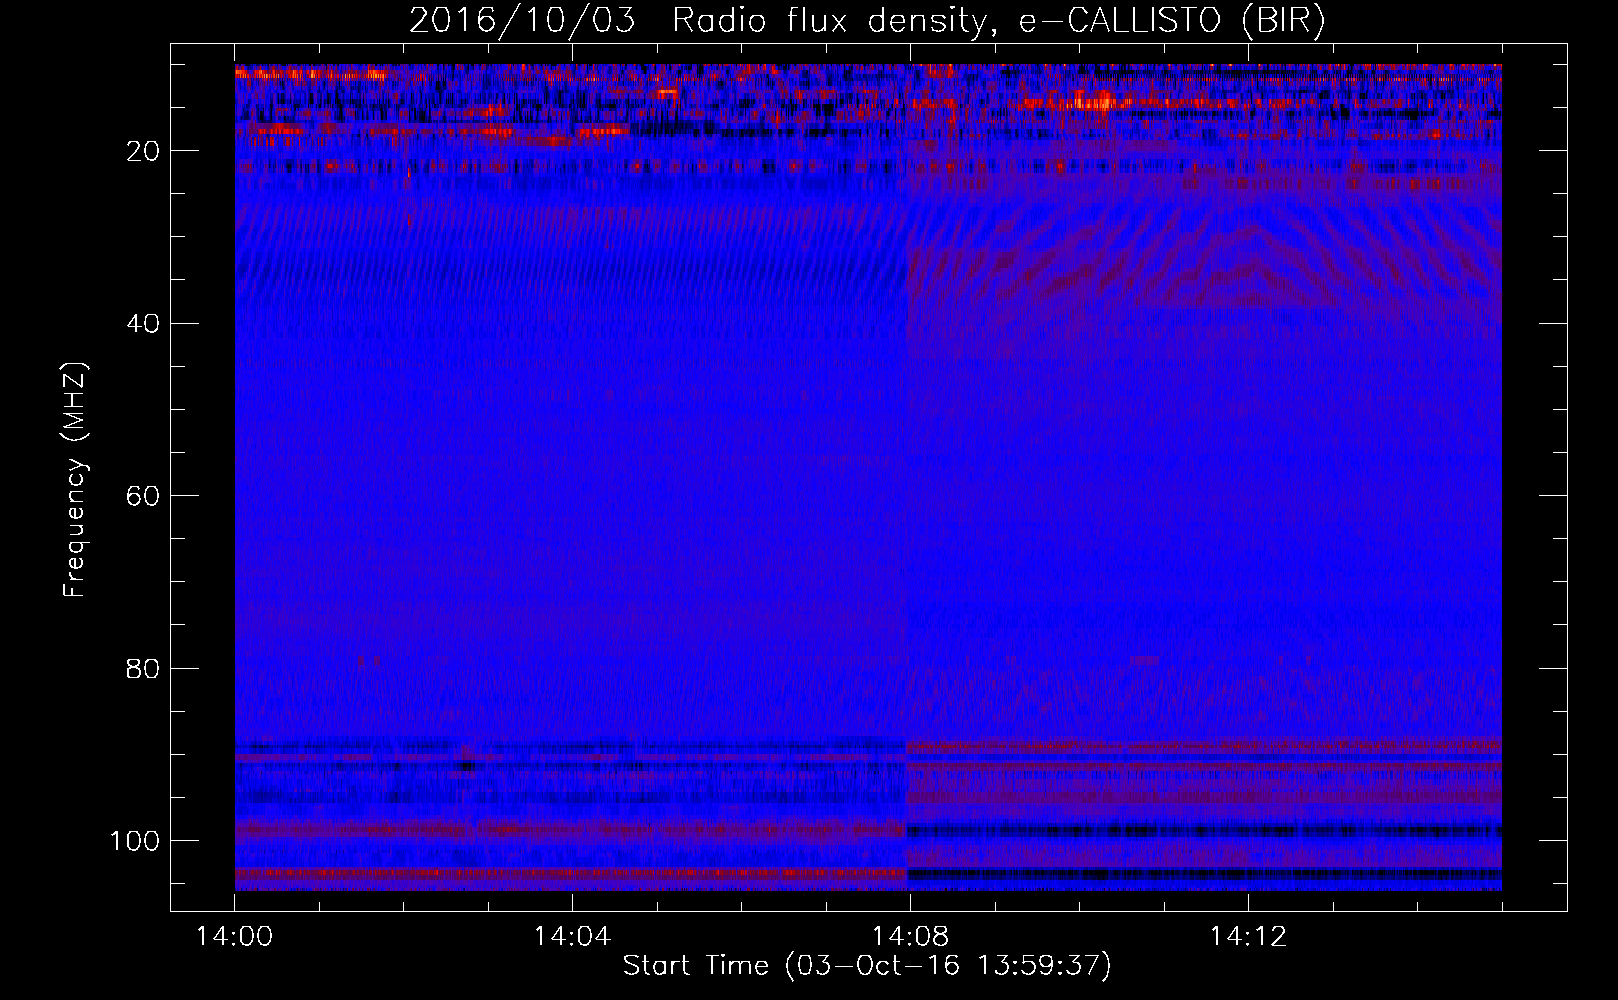Select the 14:00 time tick label
The width and height of the screenshot is (1618, 1000).
[234, 937]
